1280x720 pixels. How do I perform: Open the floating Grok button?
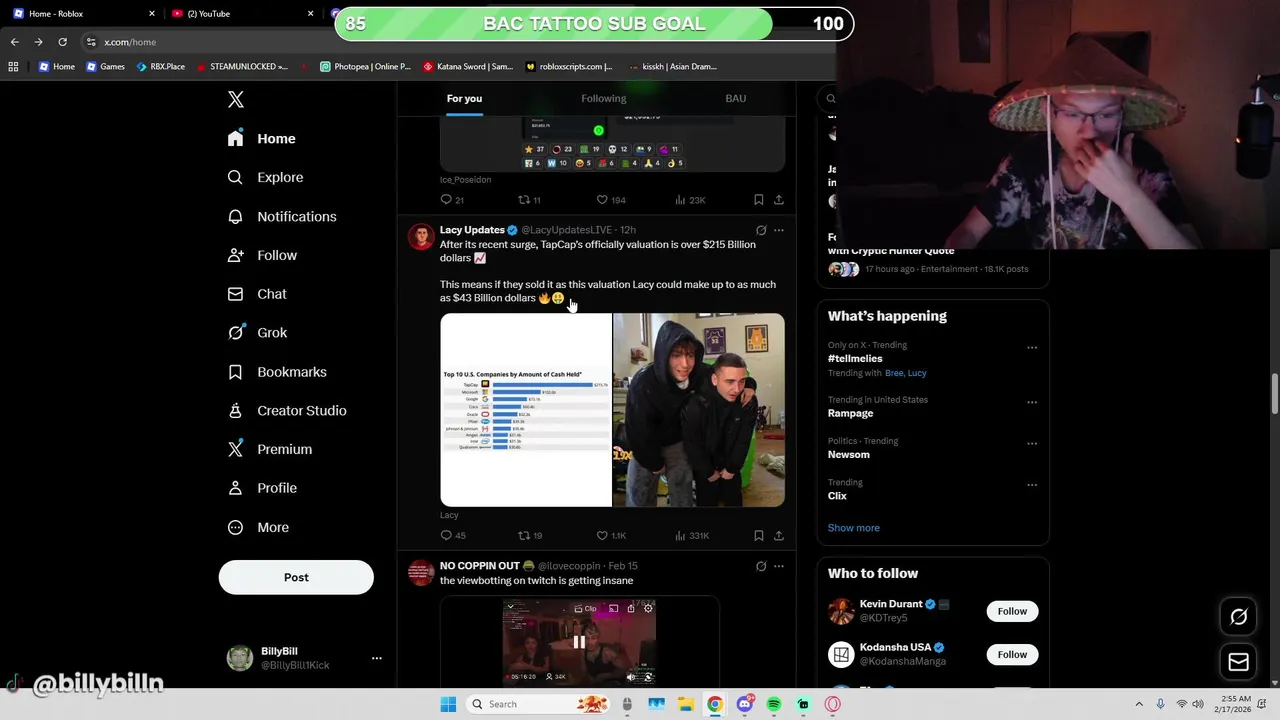[x=1238, y=617]
